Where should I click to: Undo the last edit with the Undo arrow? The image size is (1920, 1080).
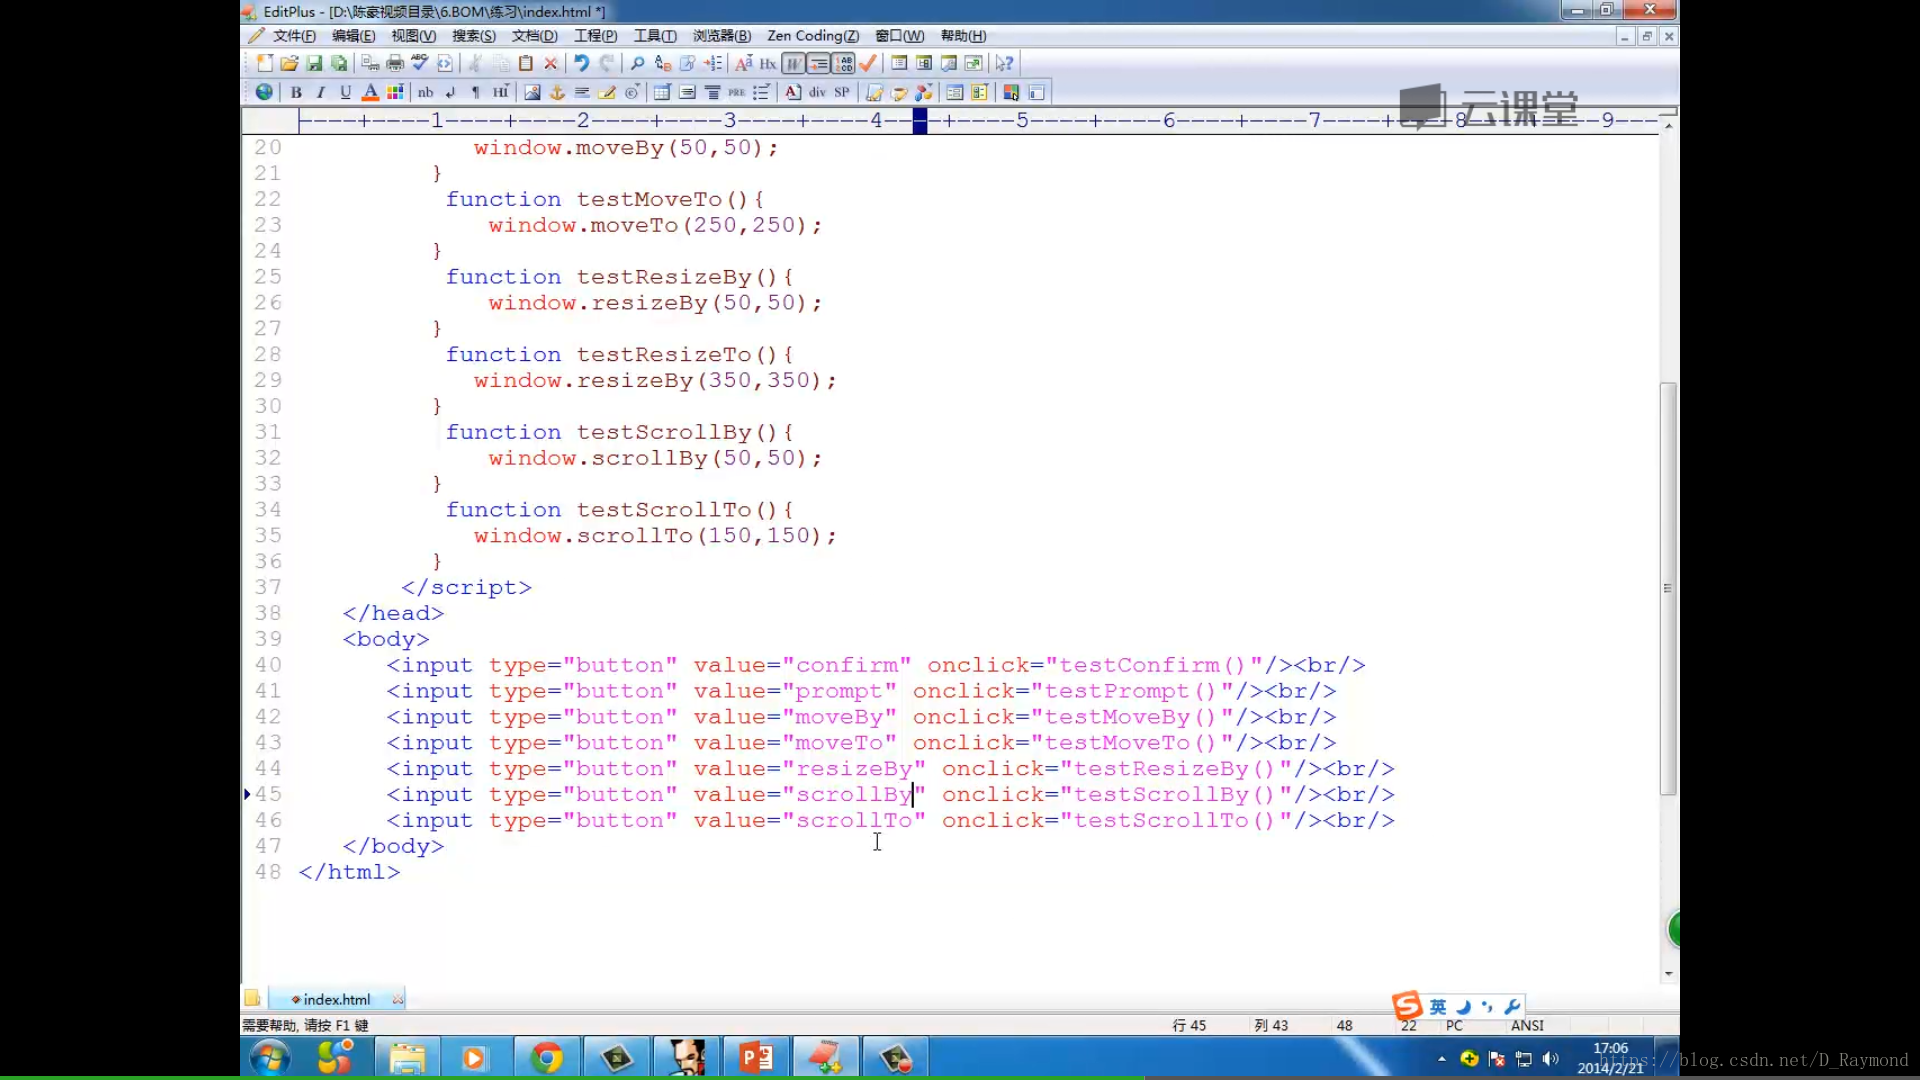pos(581,63)
